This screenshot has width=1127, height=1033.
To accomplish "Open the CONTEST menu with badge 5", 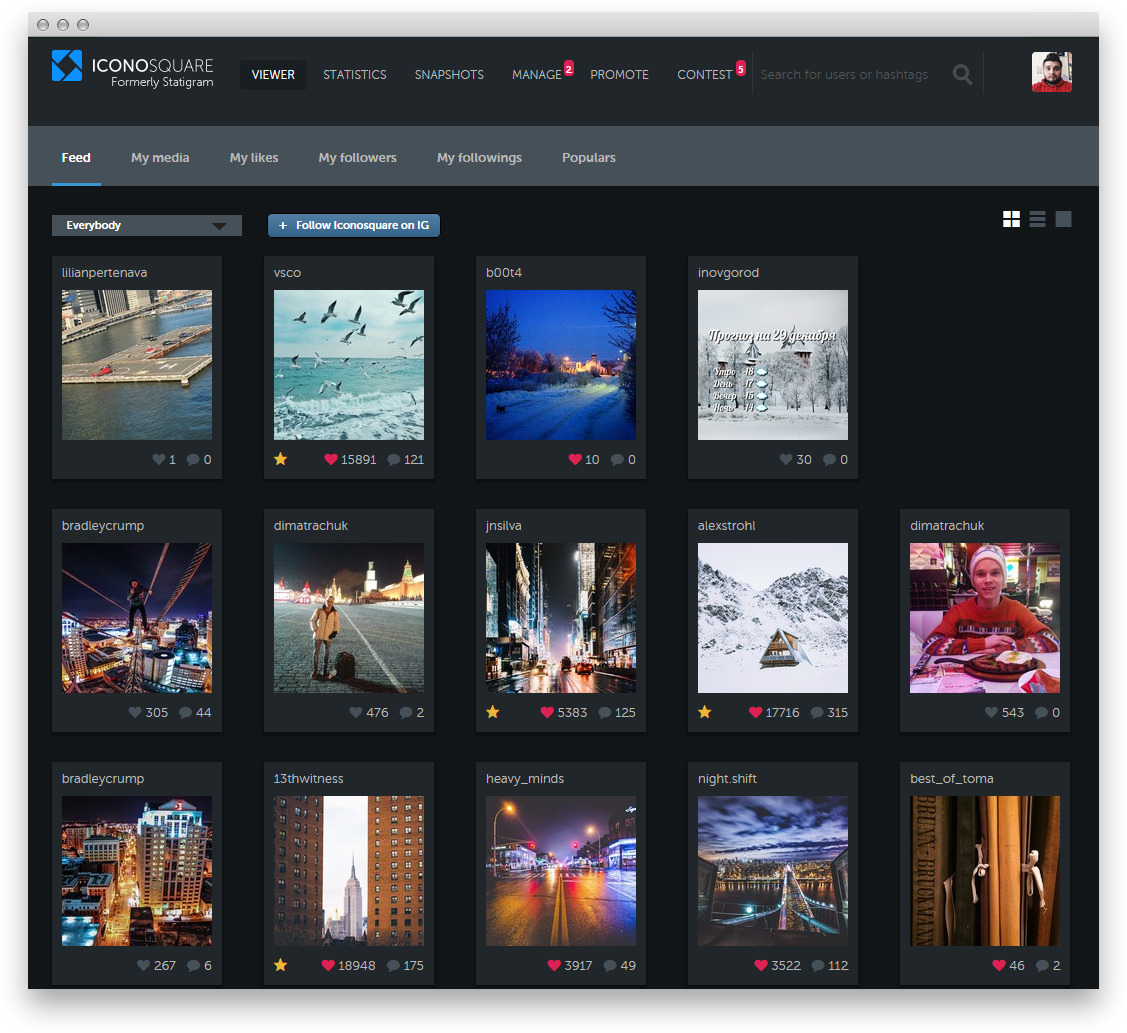I will (x=704, y=75).
